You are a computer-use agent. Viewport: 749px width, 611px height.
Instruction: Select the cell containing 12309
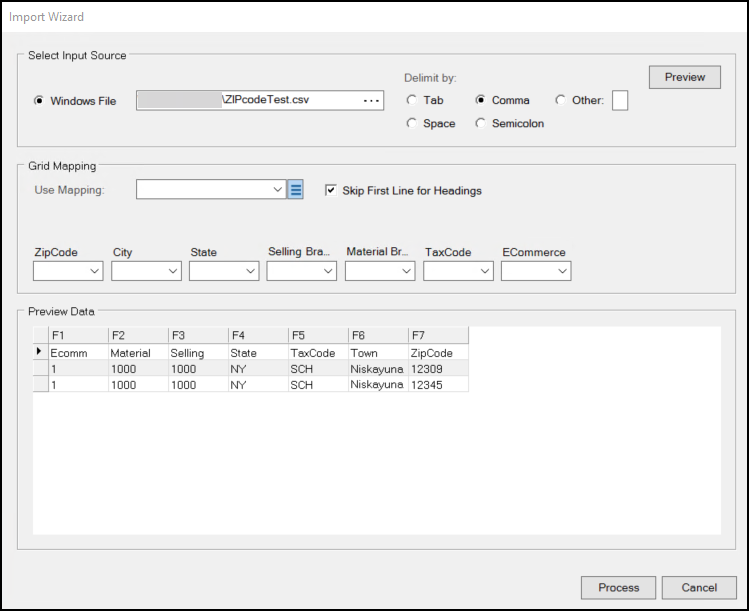pyautogui.click(x=437, y=369)
